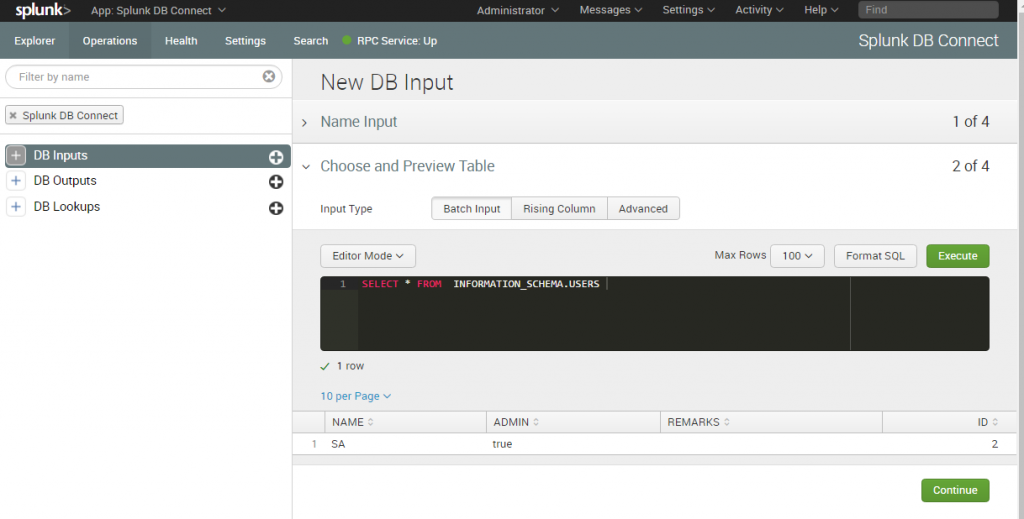Click the Splunk DB Connect app title
Screen dimensions: 1024x519
pos(928,40)
